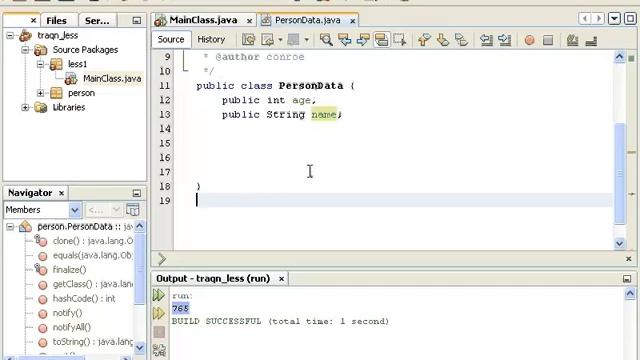Select the traqn_less project root

tap(57, 36)
